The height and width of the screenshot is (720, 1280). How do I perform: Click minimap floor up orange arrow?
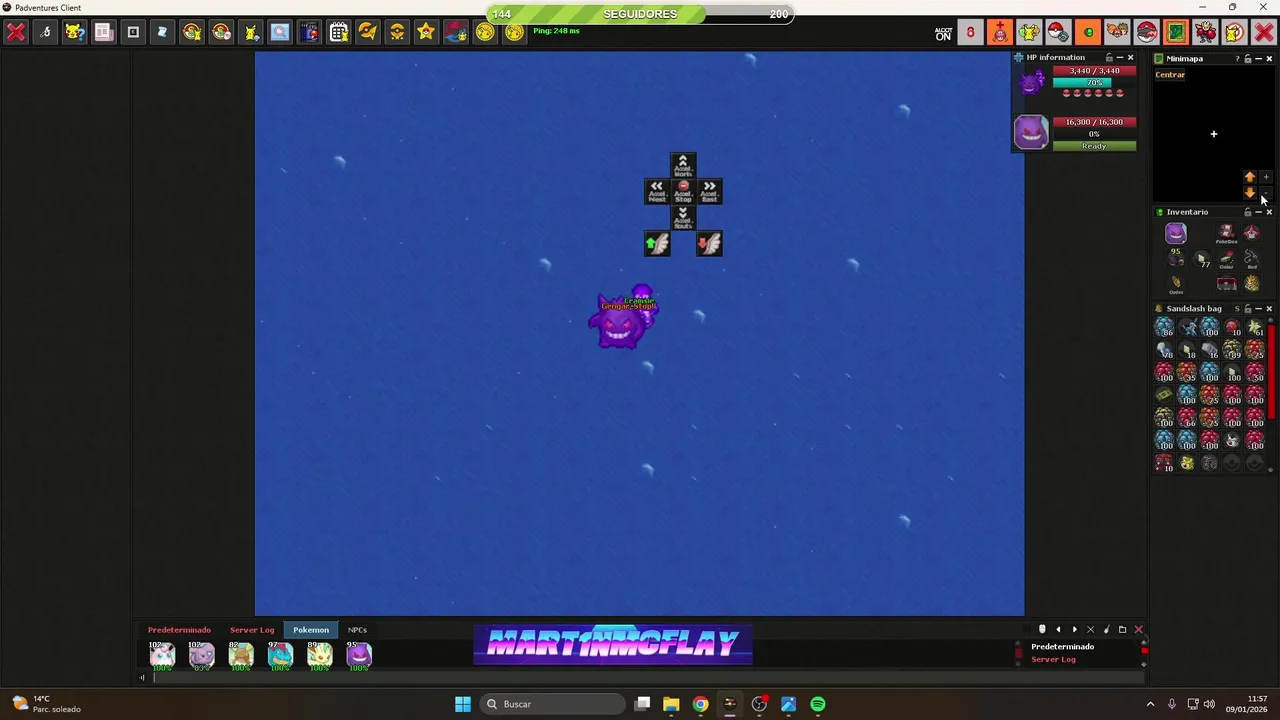[x=1250, y=178]
